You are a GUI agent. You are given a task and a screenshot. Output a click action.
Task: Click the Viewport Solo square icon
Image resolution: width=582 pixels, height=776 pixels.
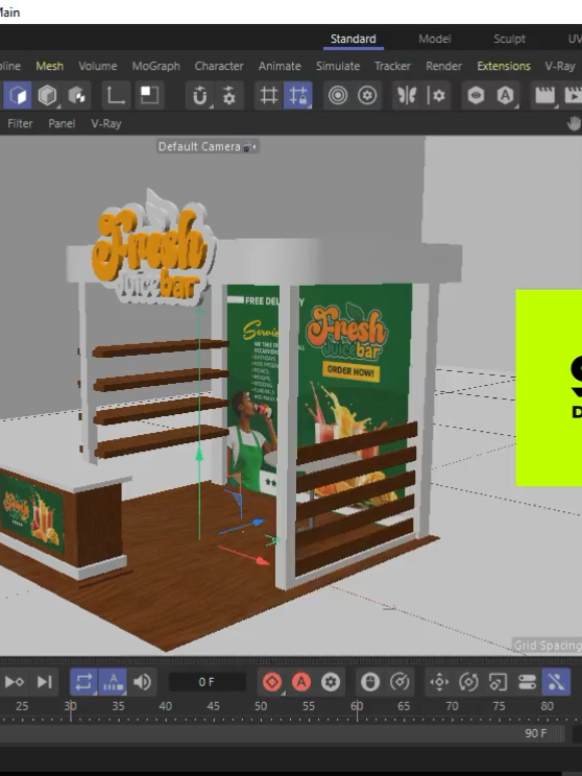tap(148, 95)
